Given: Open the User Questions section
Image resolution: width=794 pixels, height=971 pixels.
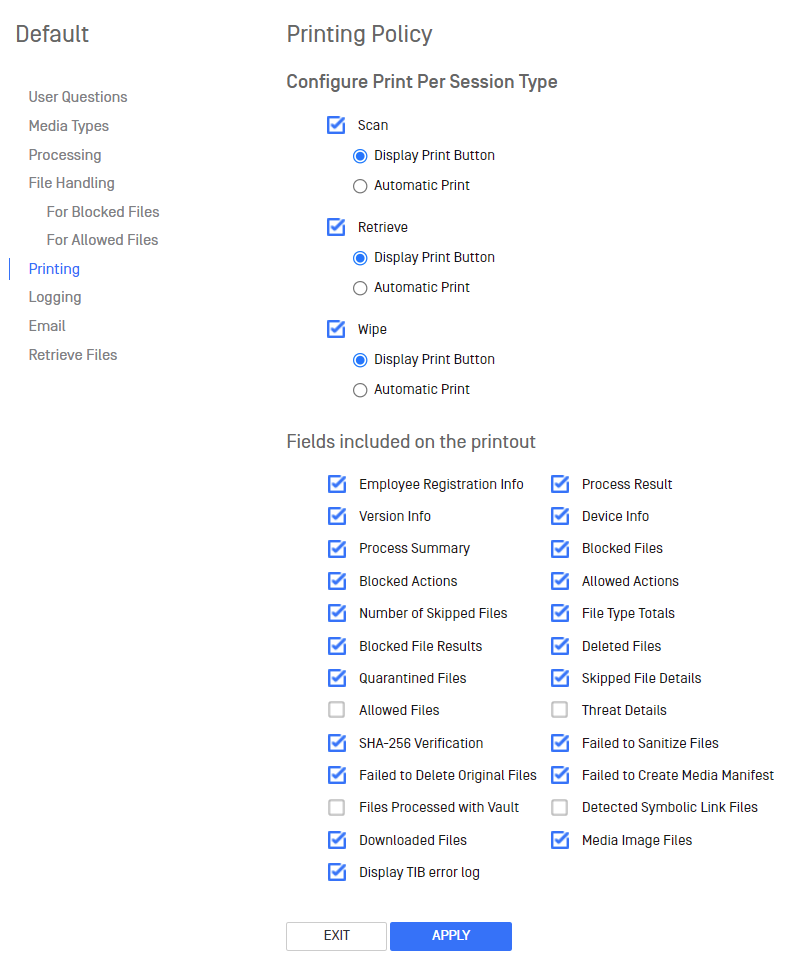Looking at the screenshot, I should tap(78, 97).
